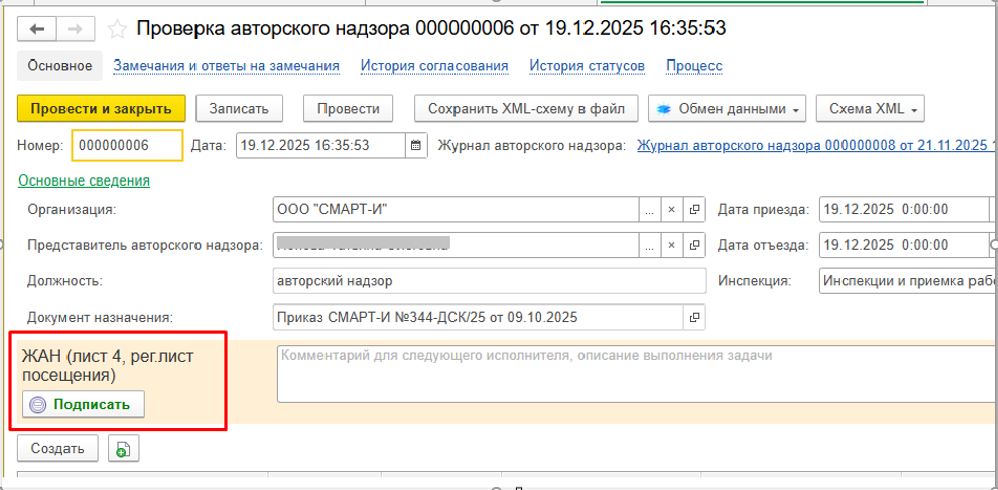This screenshot has width=998, height=490.
Task: Click the Подписать button
Action: point(84,404)
